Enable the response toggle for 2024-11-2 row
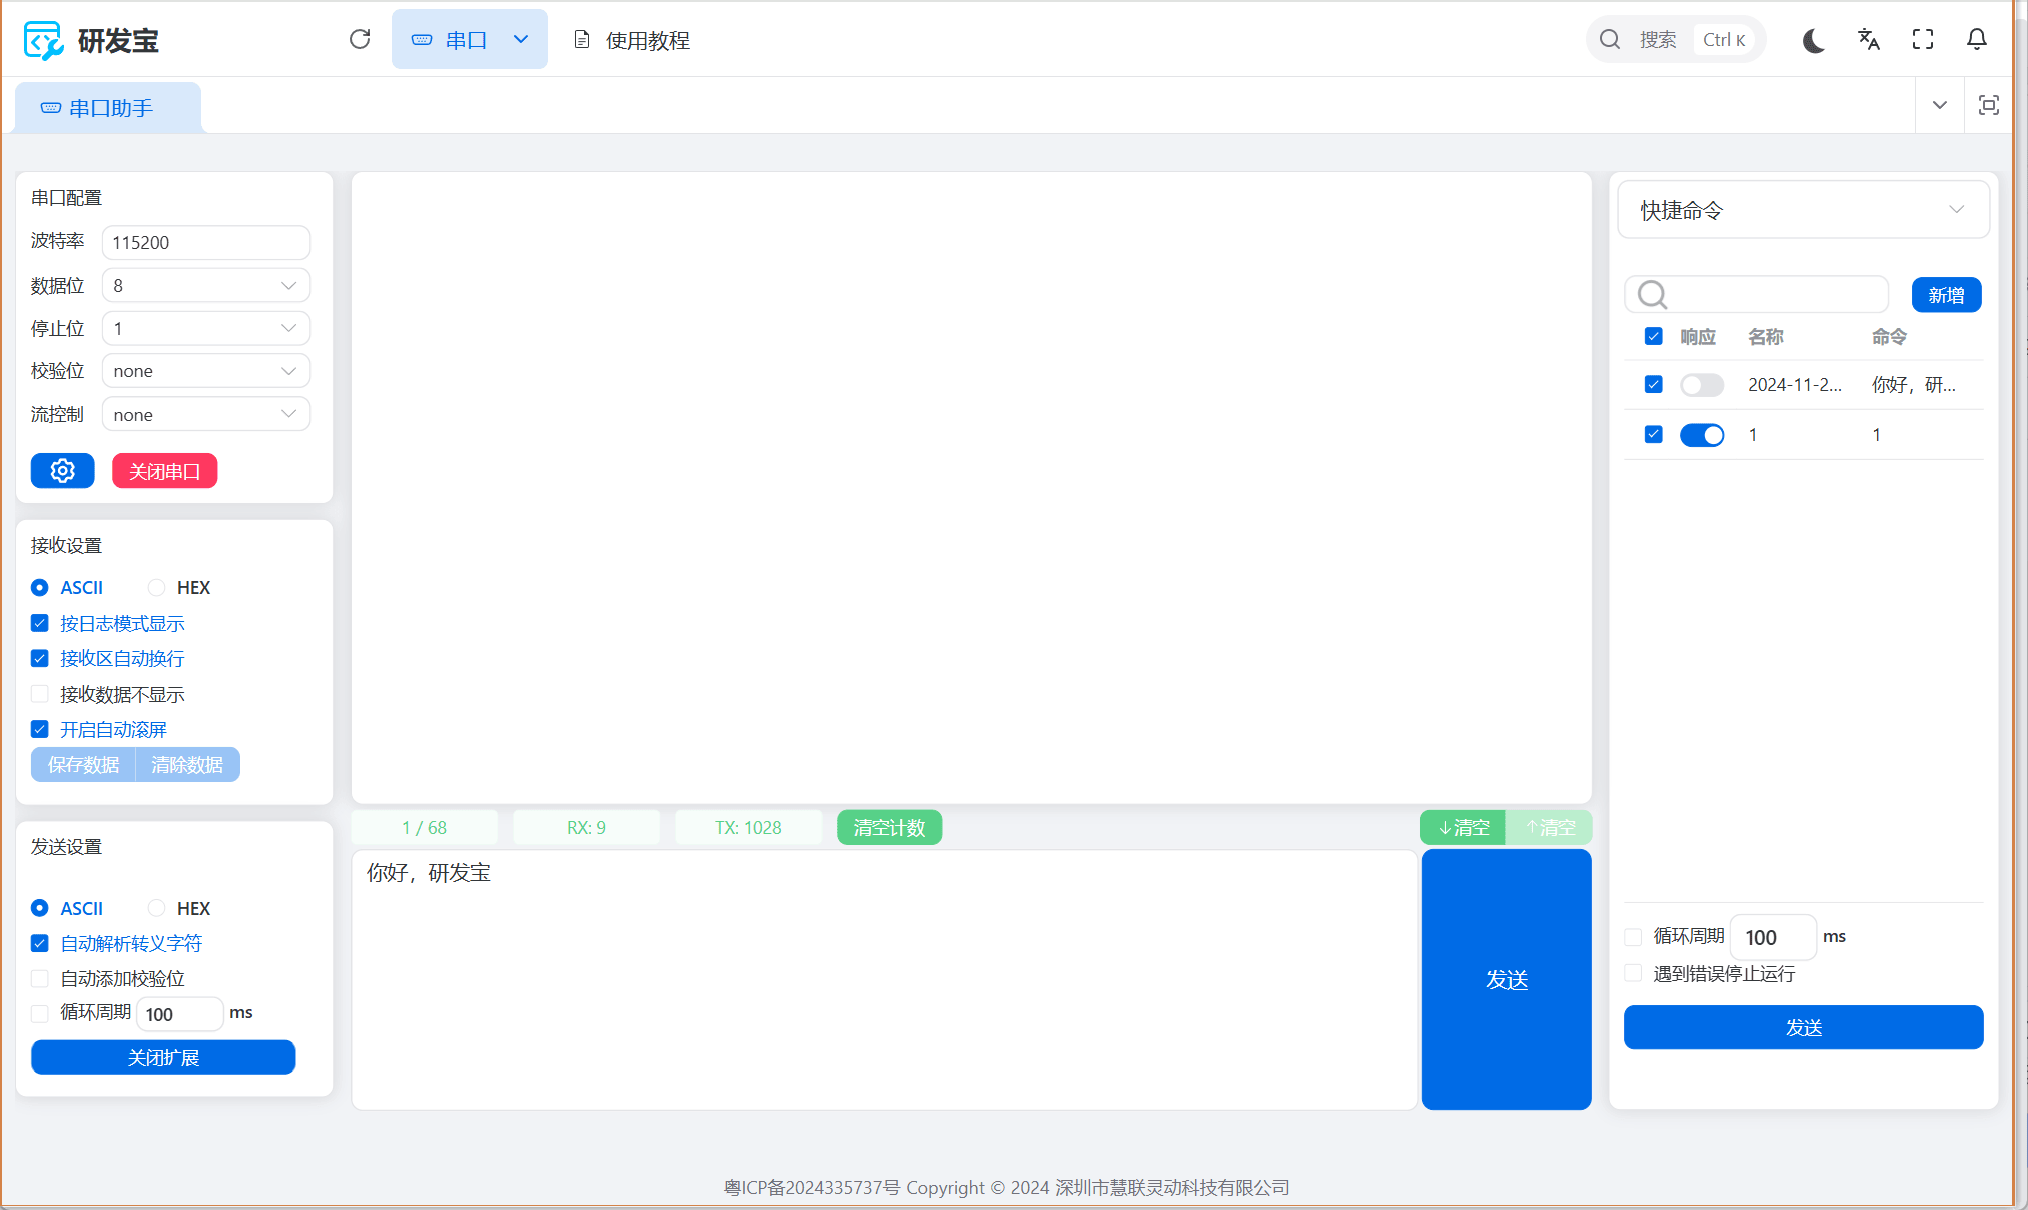The height and width of the screenshot is (1210, 2028). click(1701, 385)
